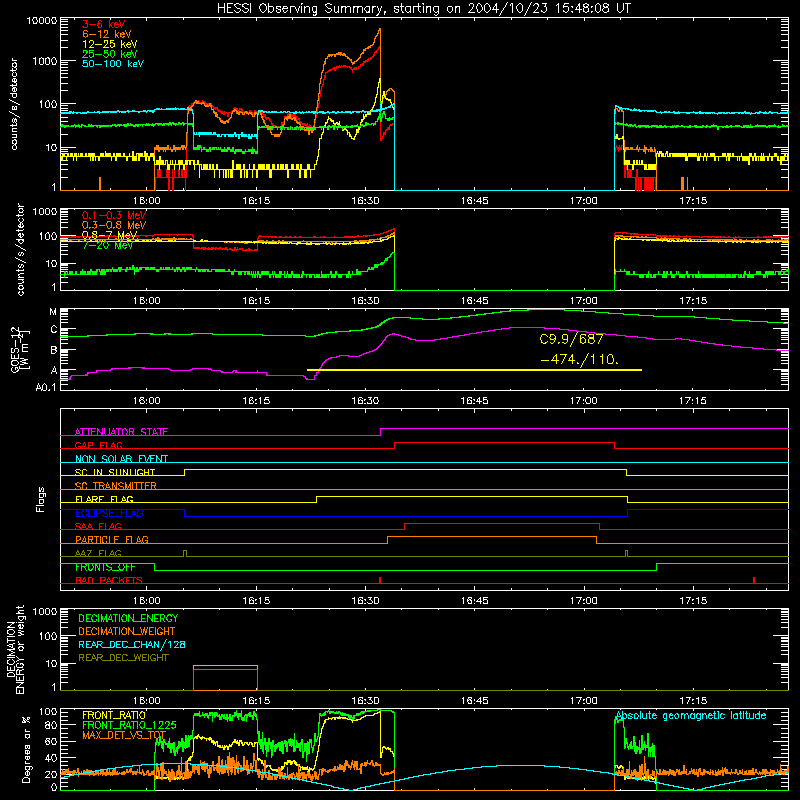Select the blue ECLIPSE_FLAG label
Screen dimensions: 800x800
point(109,513)
